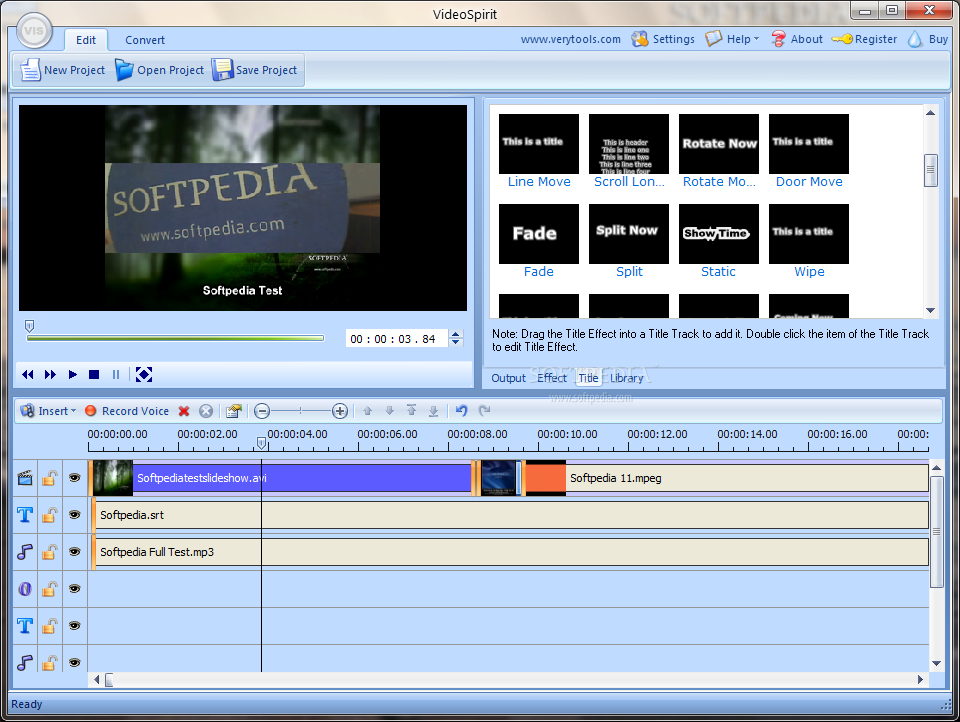Select the Rotate Move title effect thumbnail
This screenshot has width=960, height=722.
(719, 144)
